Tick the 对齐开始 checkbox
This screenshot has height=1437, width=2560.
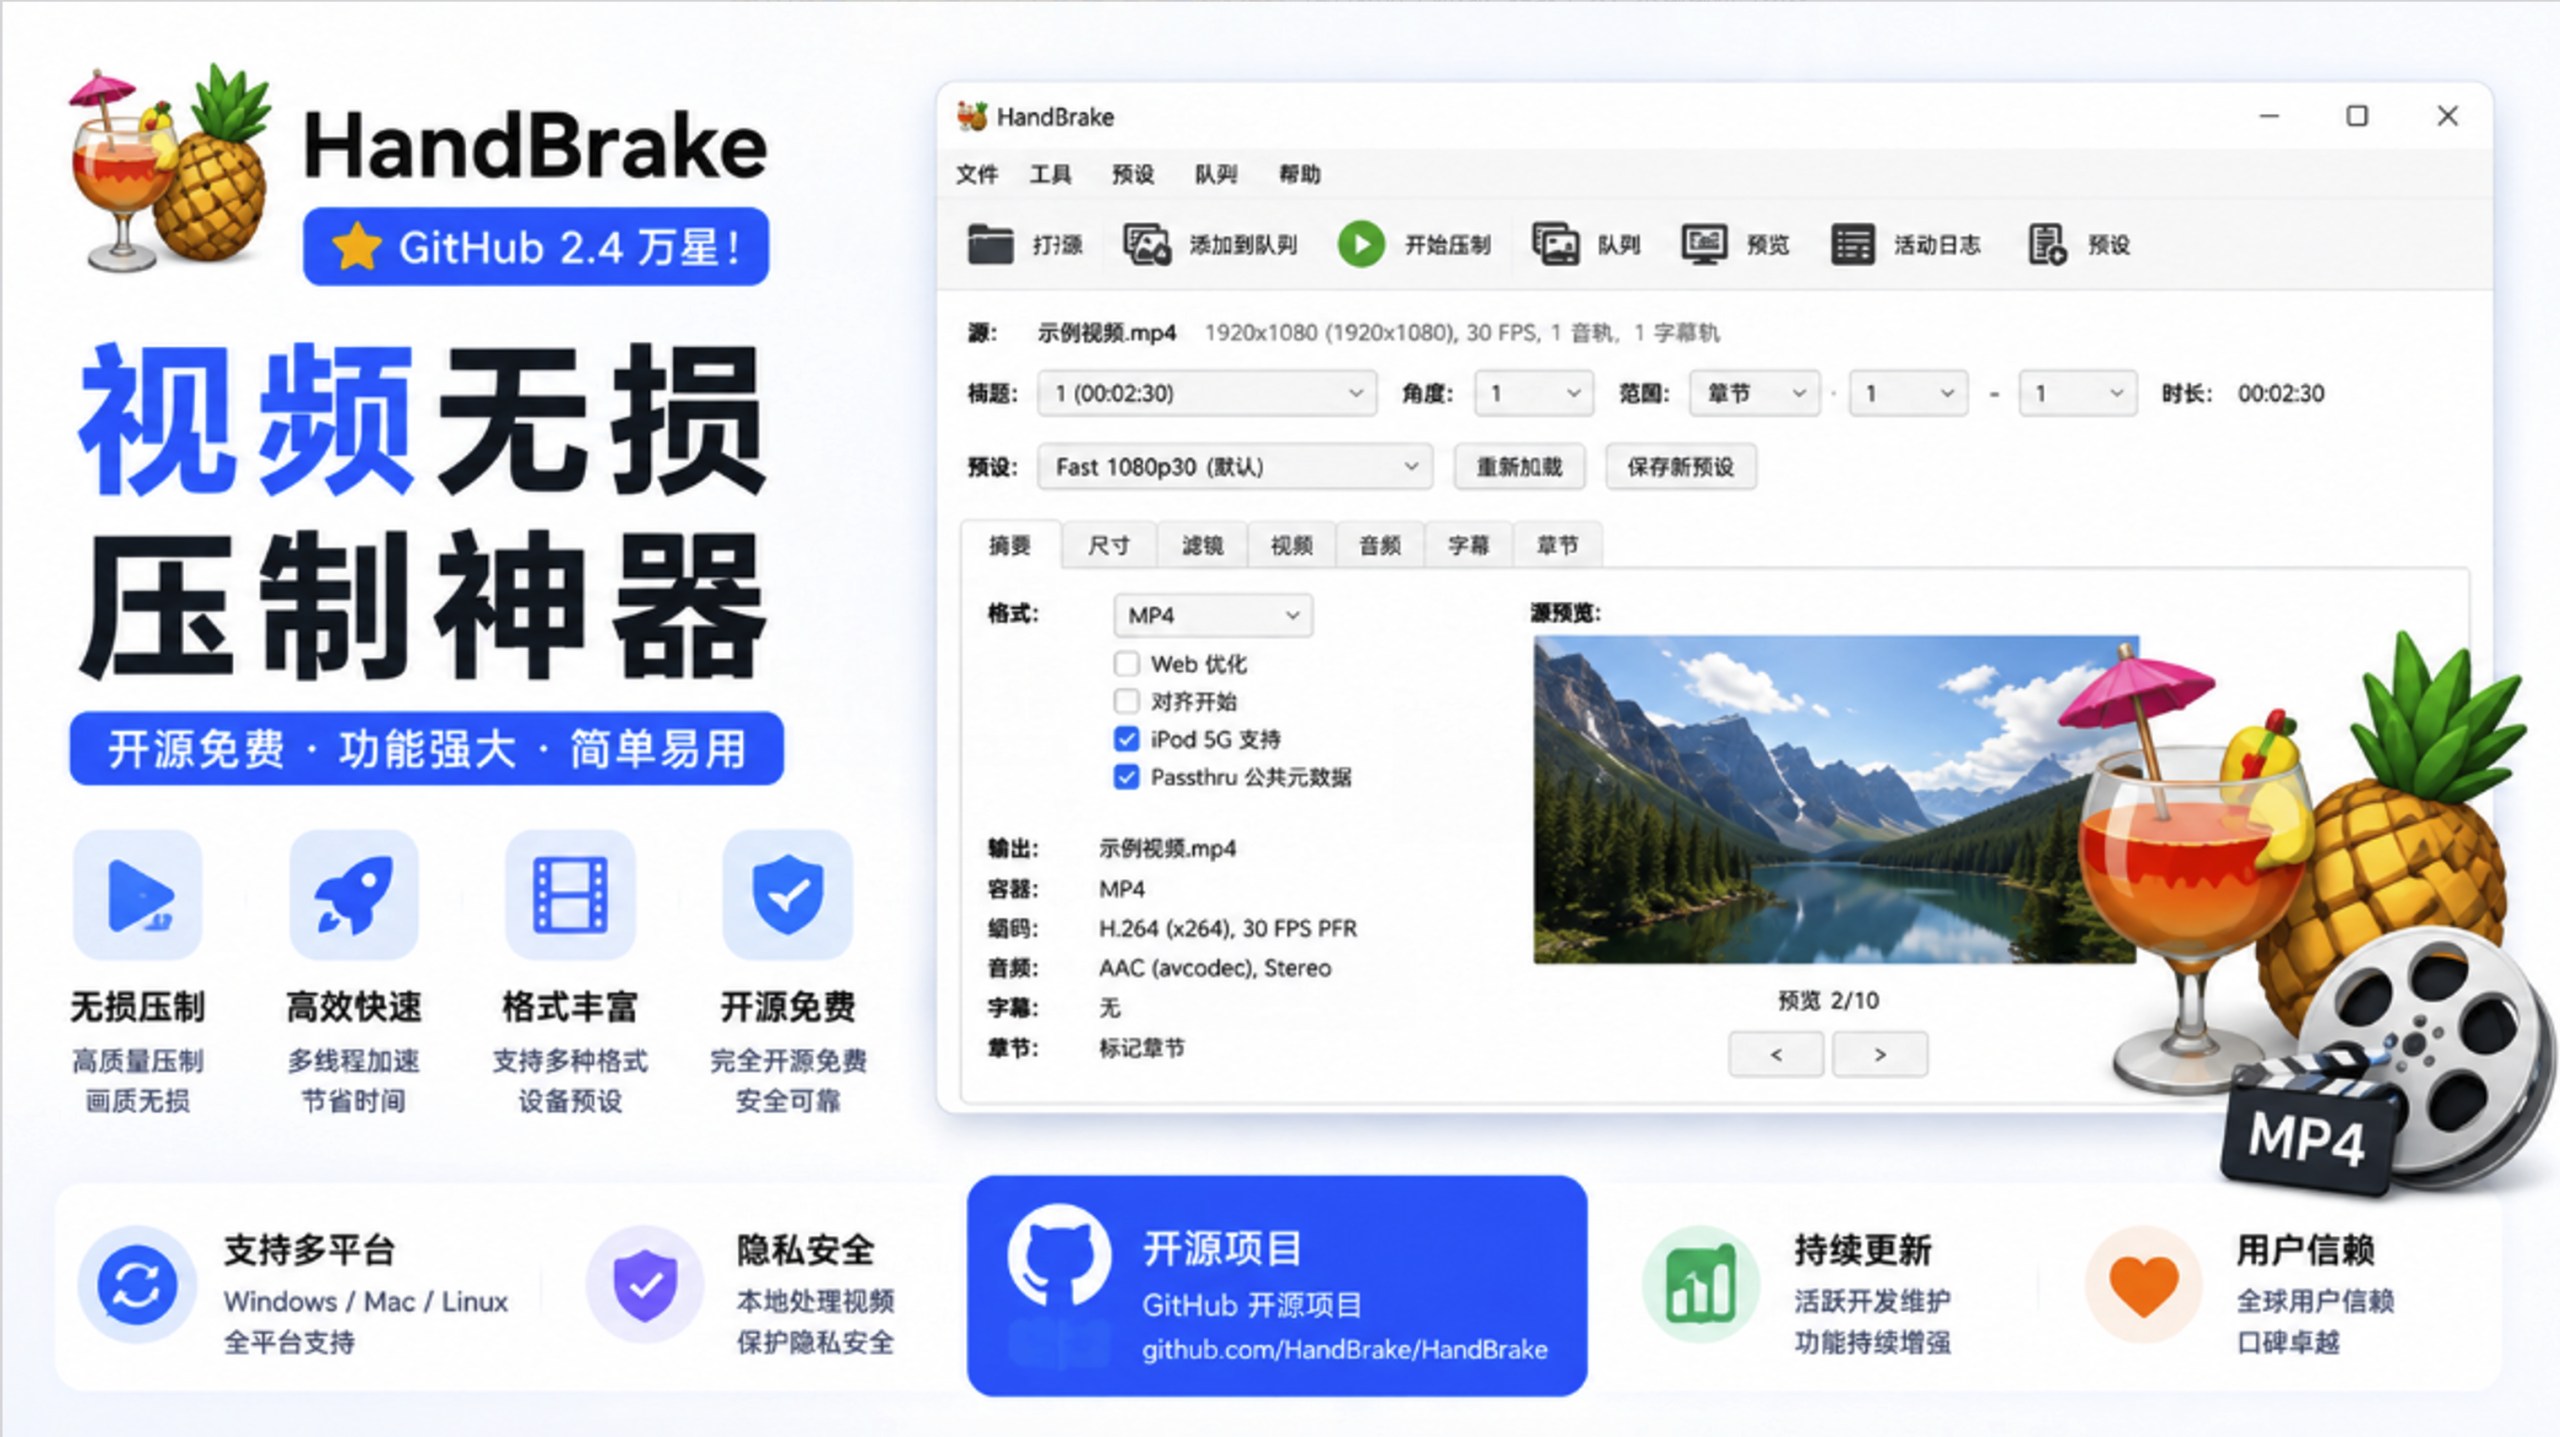pyautogui.click(x=1126, y=701)
